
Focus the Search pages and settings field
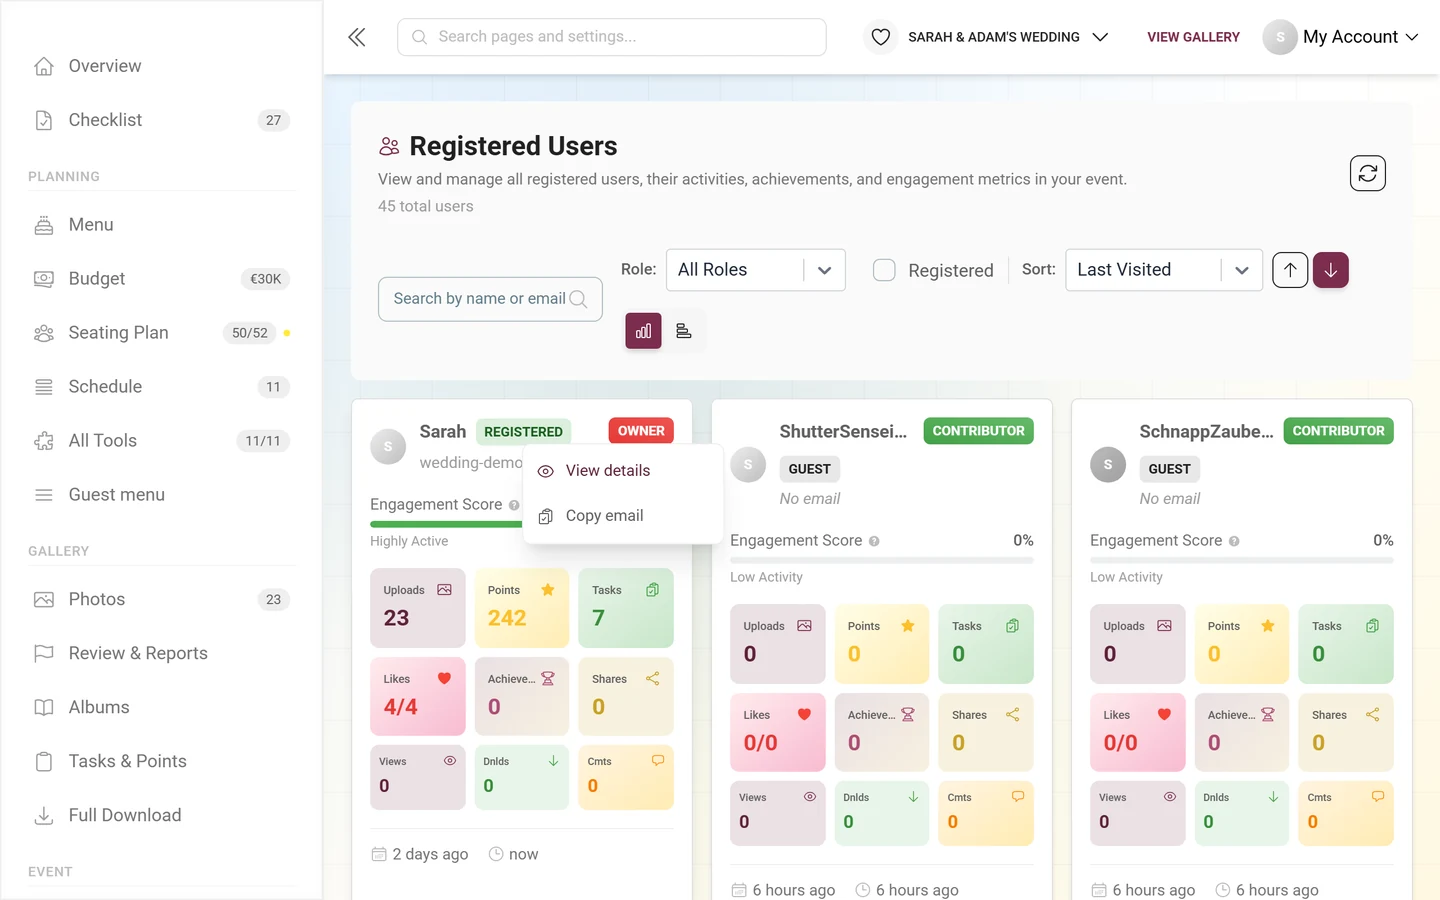coord(612,37)
